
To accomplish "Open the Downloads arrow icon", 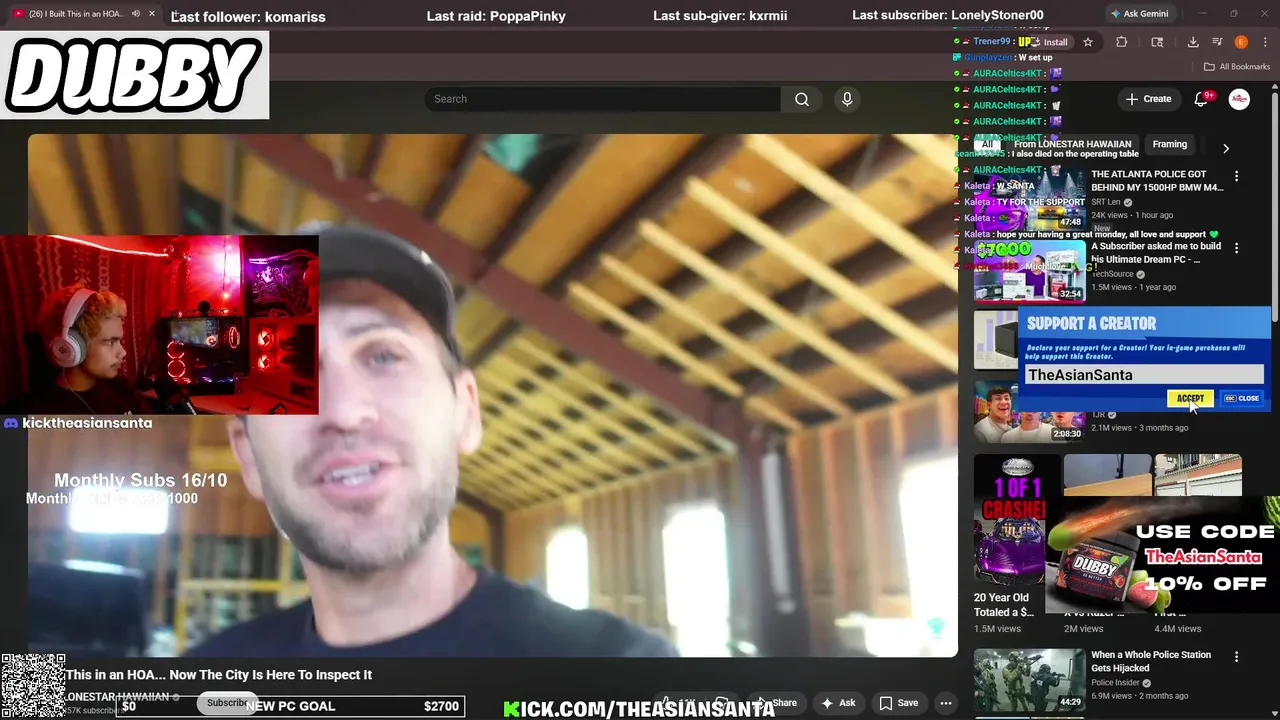I will coord(1193,42).
